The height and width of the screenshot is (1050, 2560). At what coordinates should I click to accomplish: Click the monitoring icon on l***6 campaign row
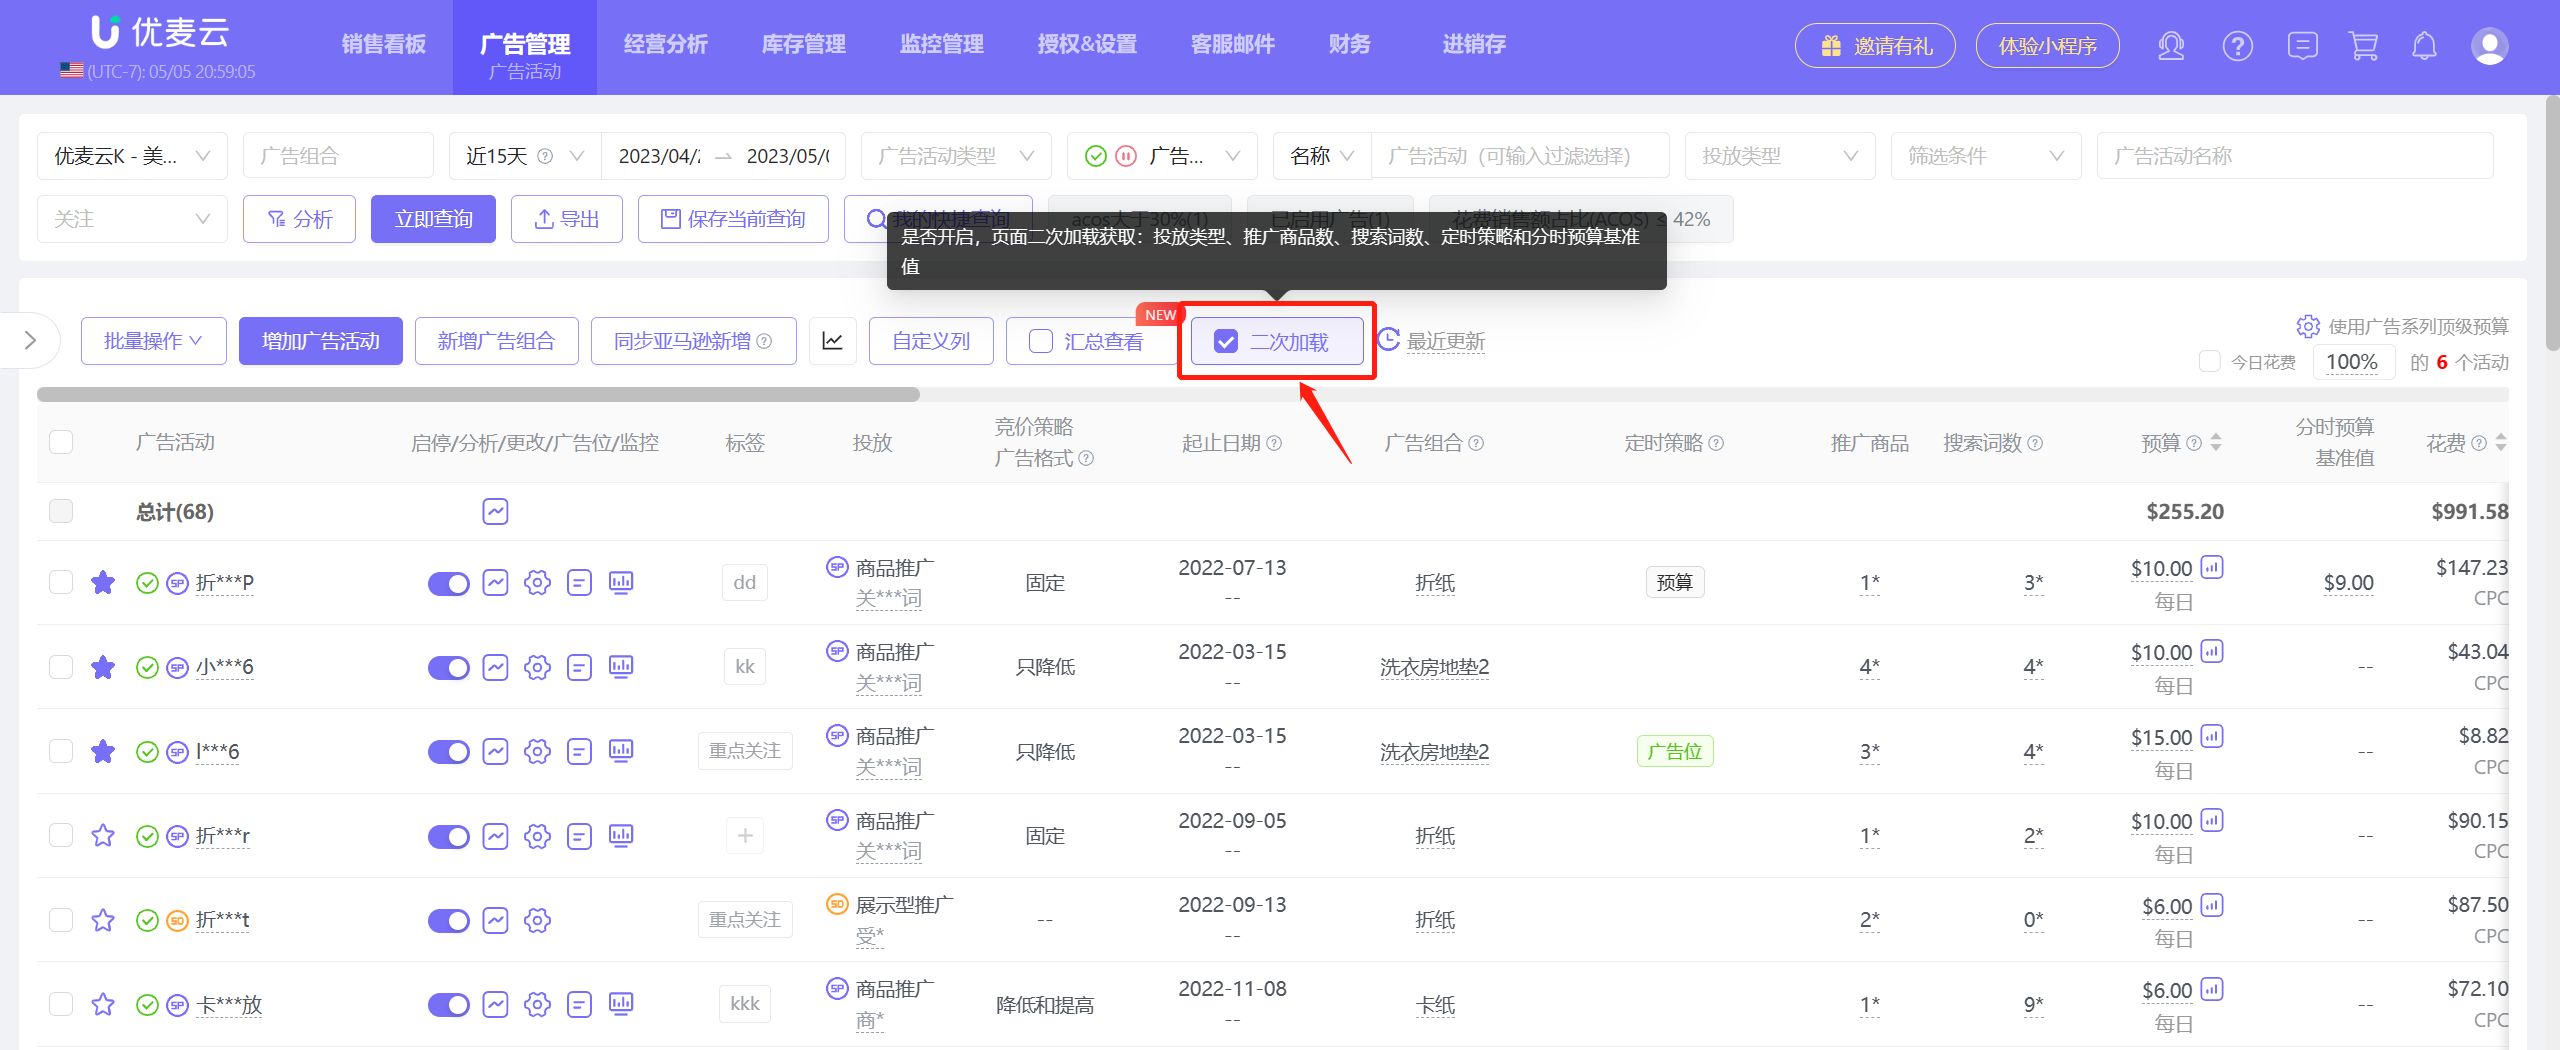click(x=621, y=751)
